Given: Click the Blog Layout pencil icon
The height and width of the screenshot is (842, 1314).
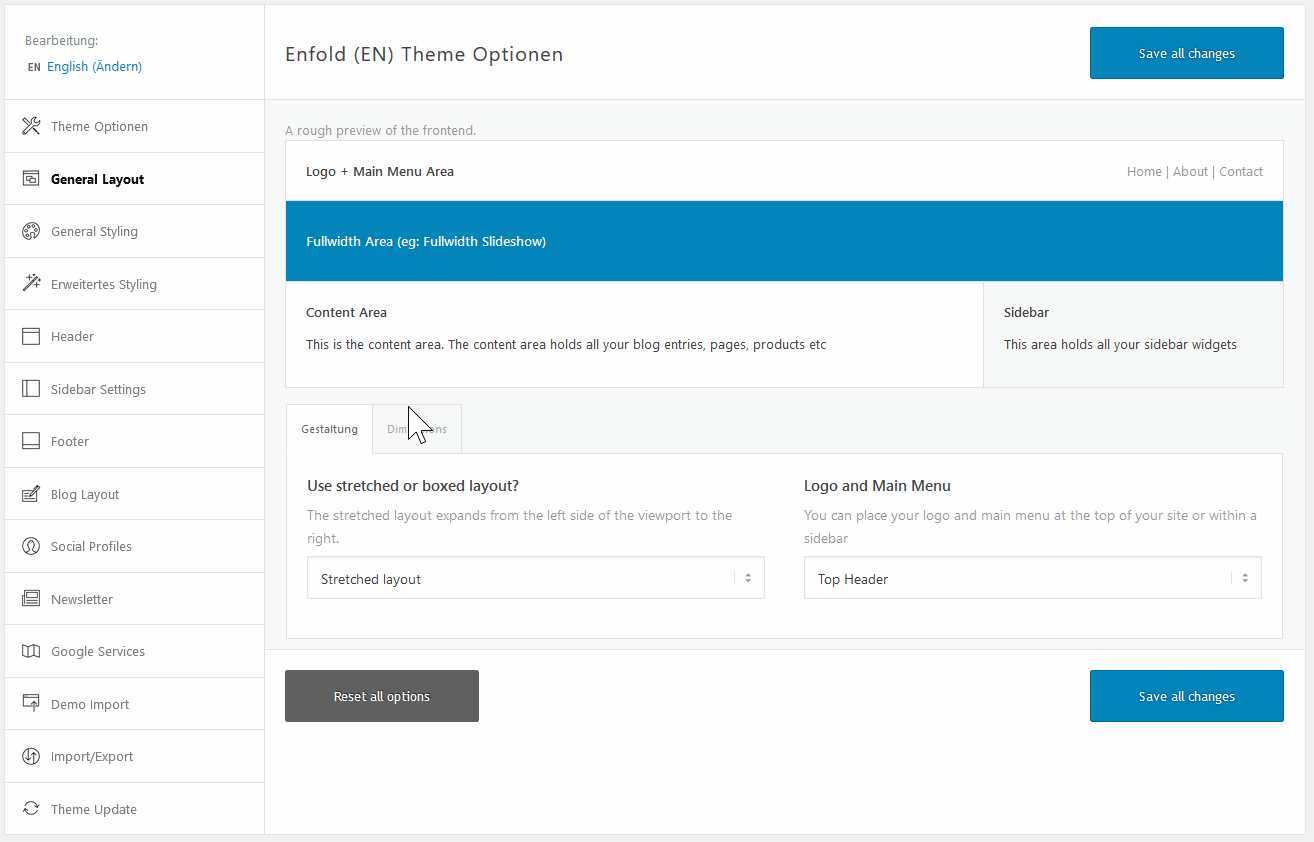Looking at the screenshot, I should 31,494.
